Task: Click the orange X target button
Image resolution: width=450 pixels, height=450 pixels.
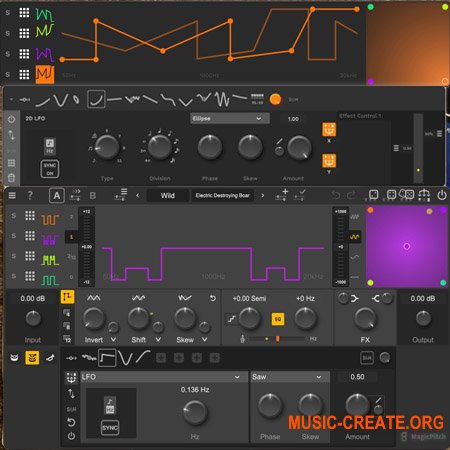Action: 329,130
